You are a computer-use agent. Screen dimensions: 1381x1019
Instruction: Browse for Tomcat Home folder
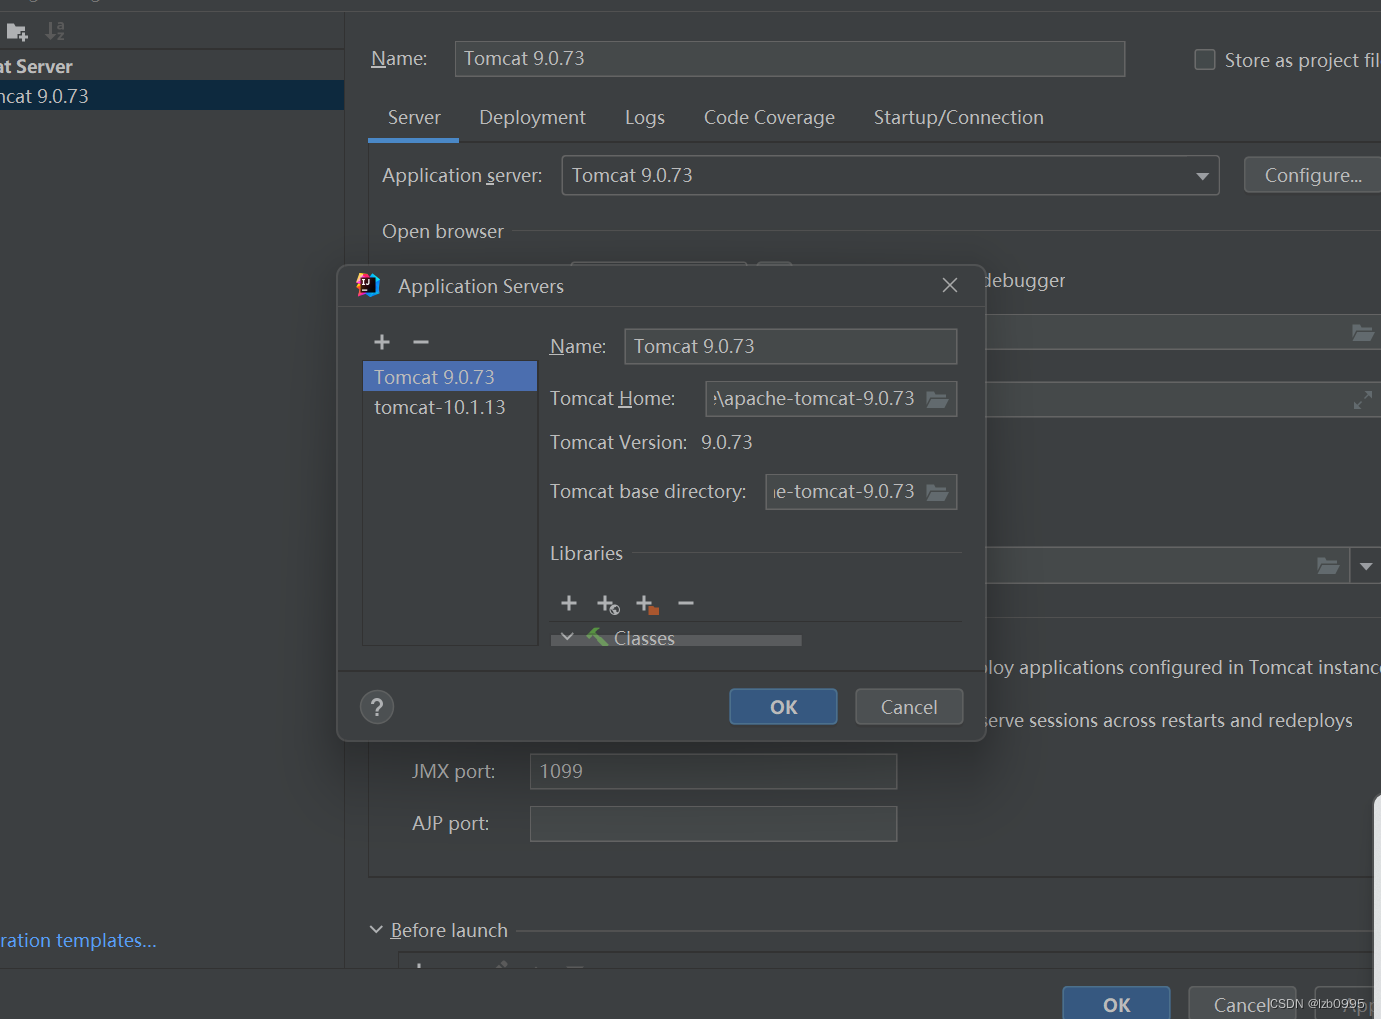[937, 399]
